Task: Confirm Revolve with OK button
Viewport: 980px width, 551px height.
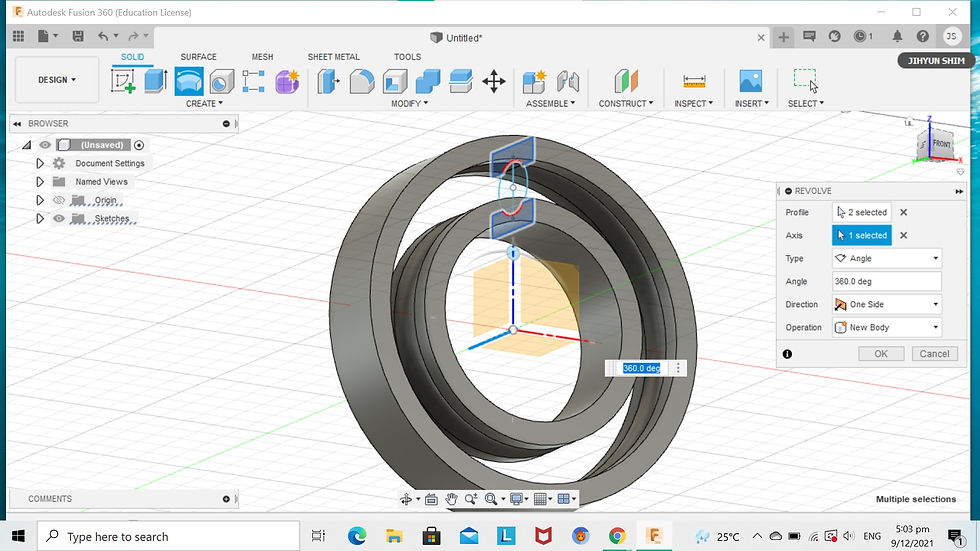Action: pyautogui.click(x=881, y=354)
